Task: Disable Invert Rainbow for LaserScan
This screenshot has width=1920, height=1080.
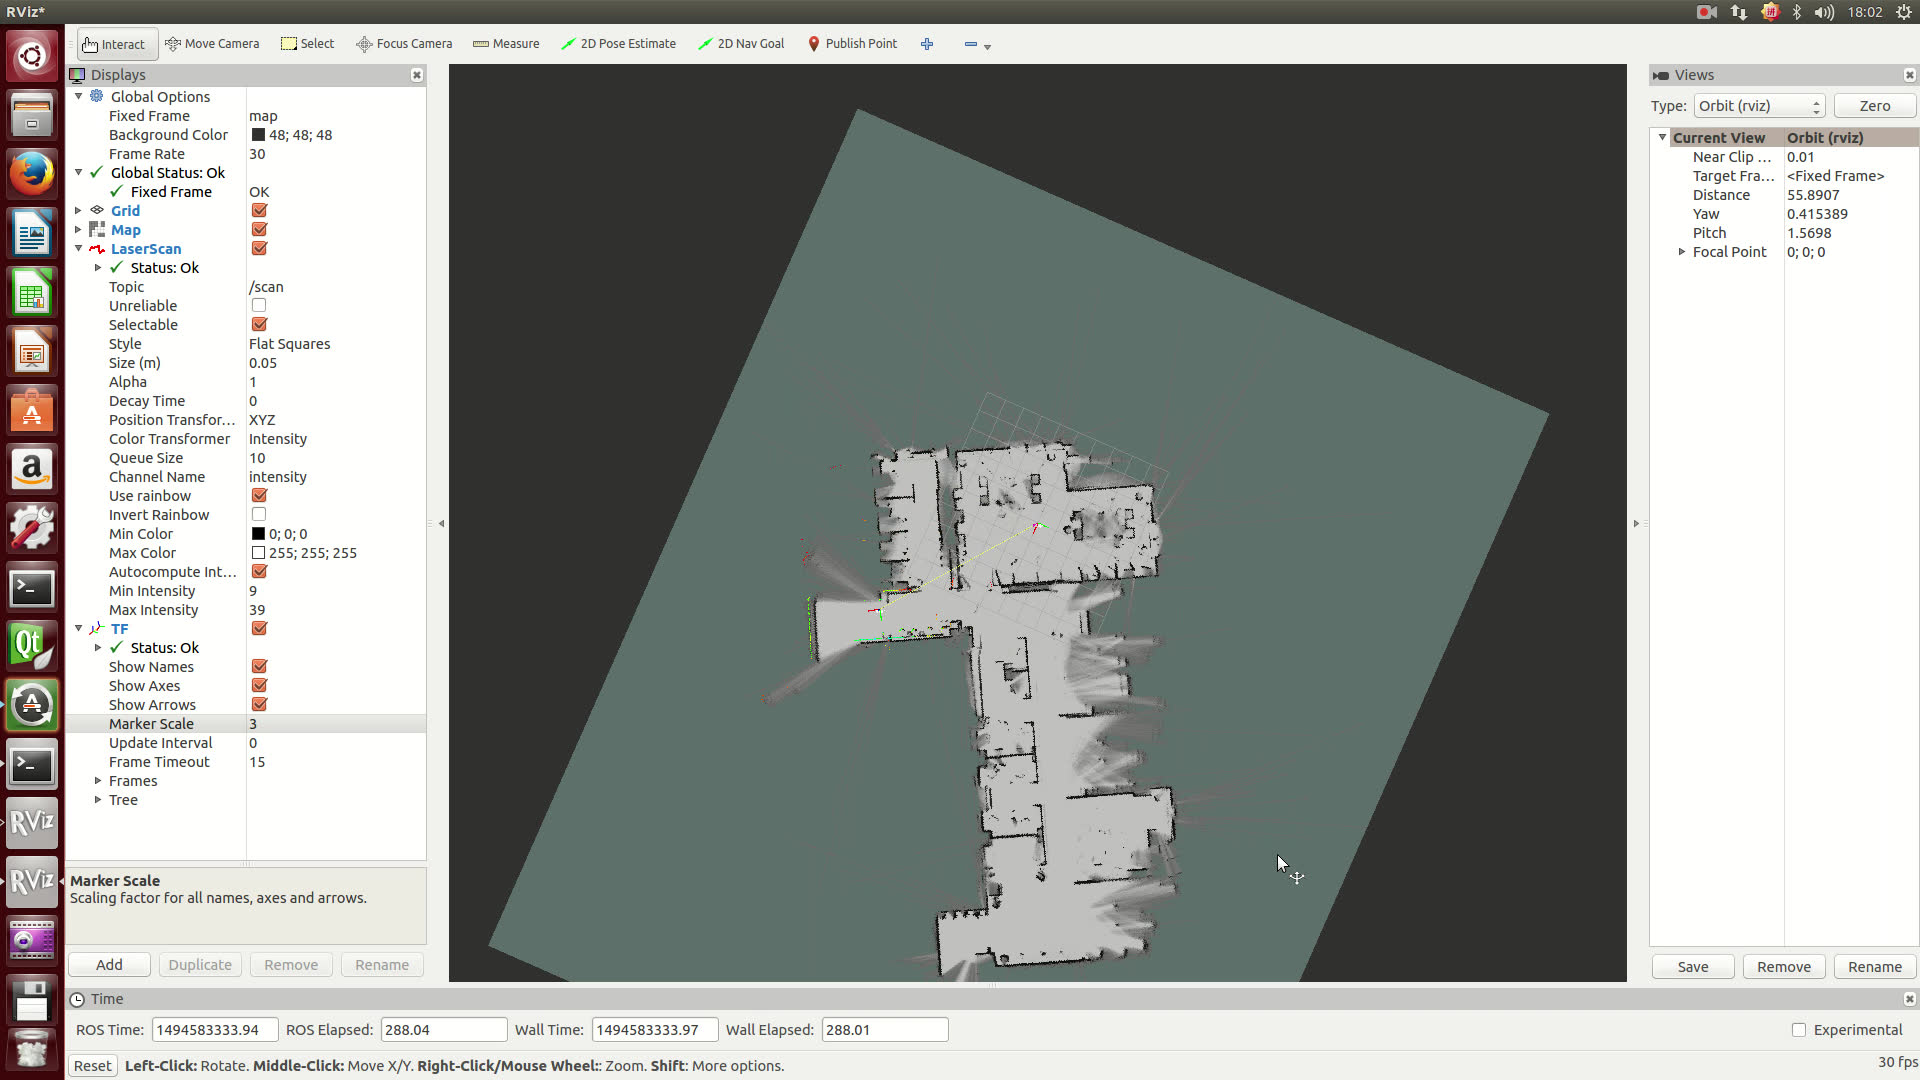Action: coord(258,514)
